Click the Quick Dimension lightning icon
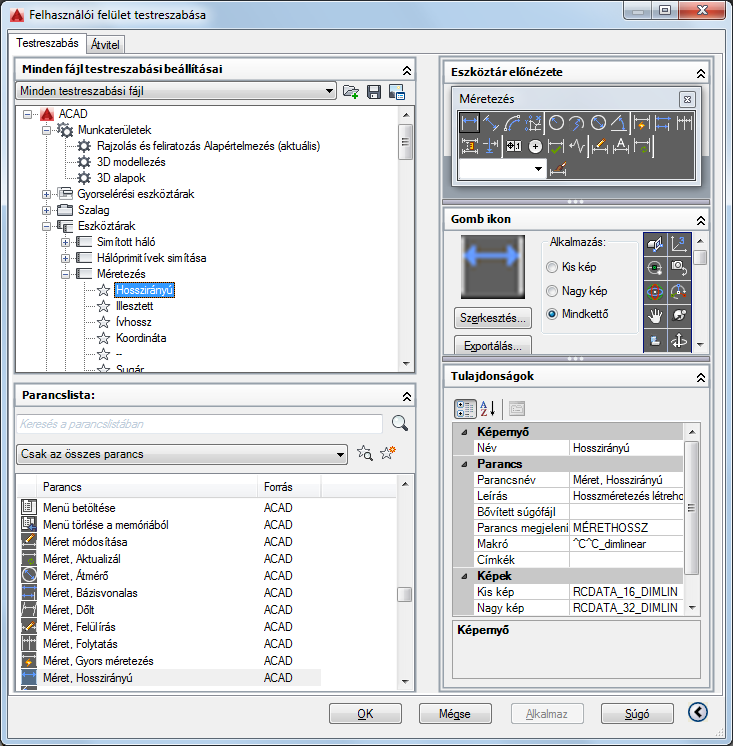The width and height of the screenshot is (733, 746). coord(642,123)
